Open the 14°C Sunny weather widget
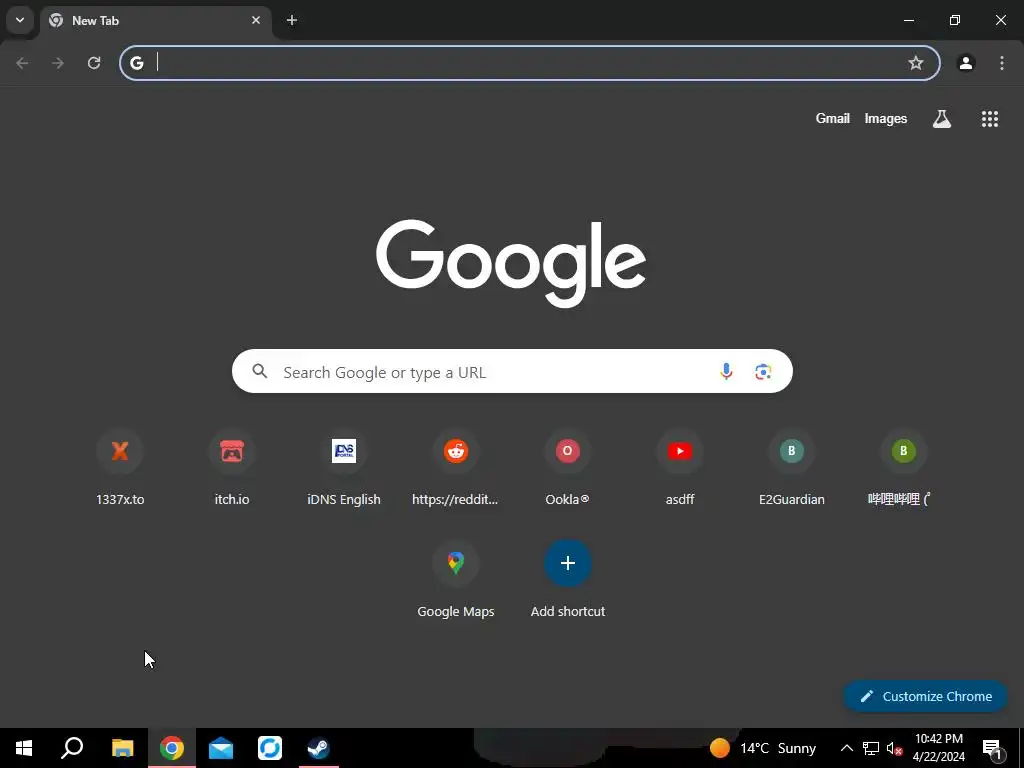The image size is (1024, 768). (x=763, y=748)
